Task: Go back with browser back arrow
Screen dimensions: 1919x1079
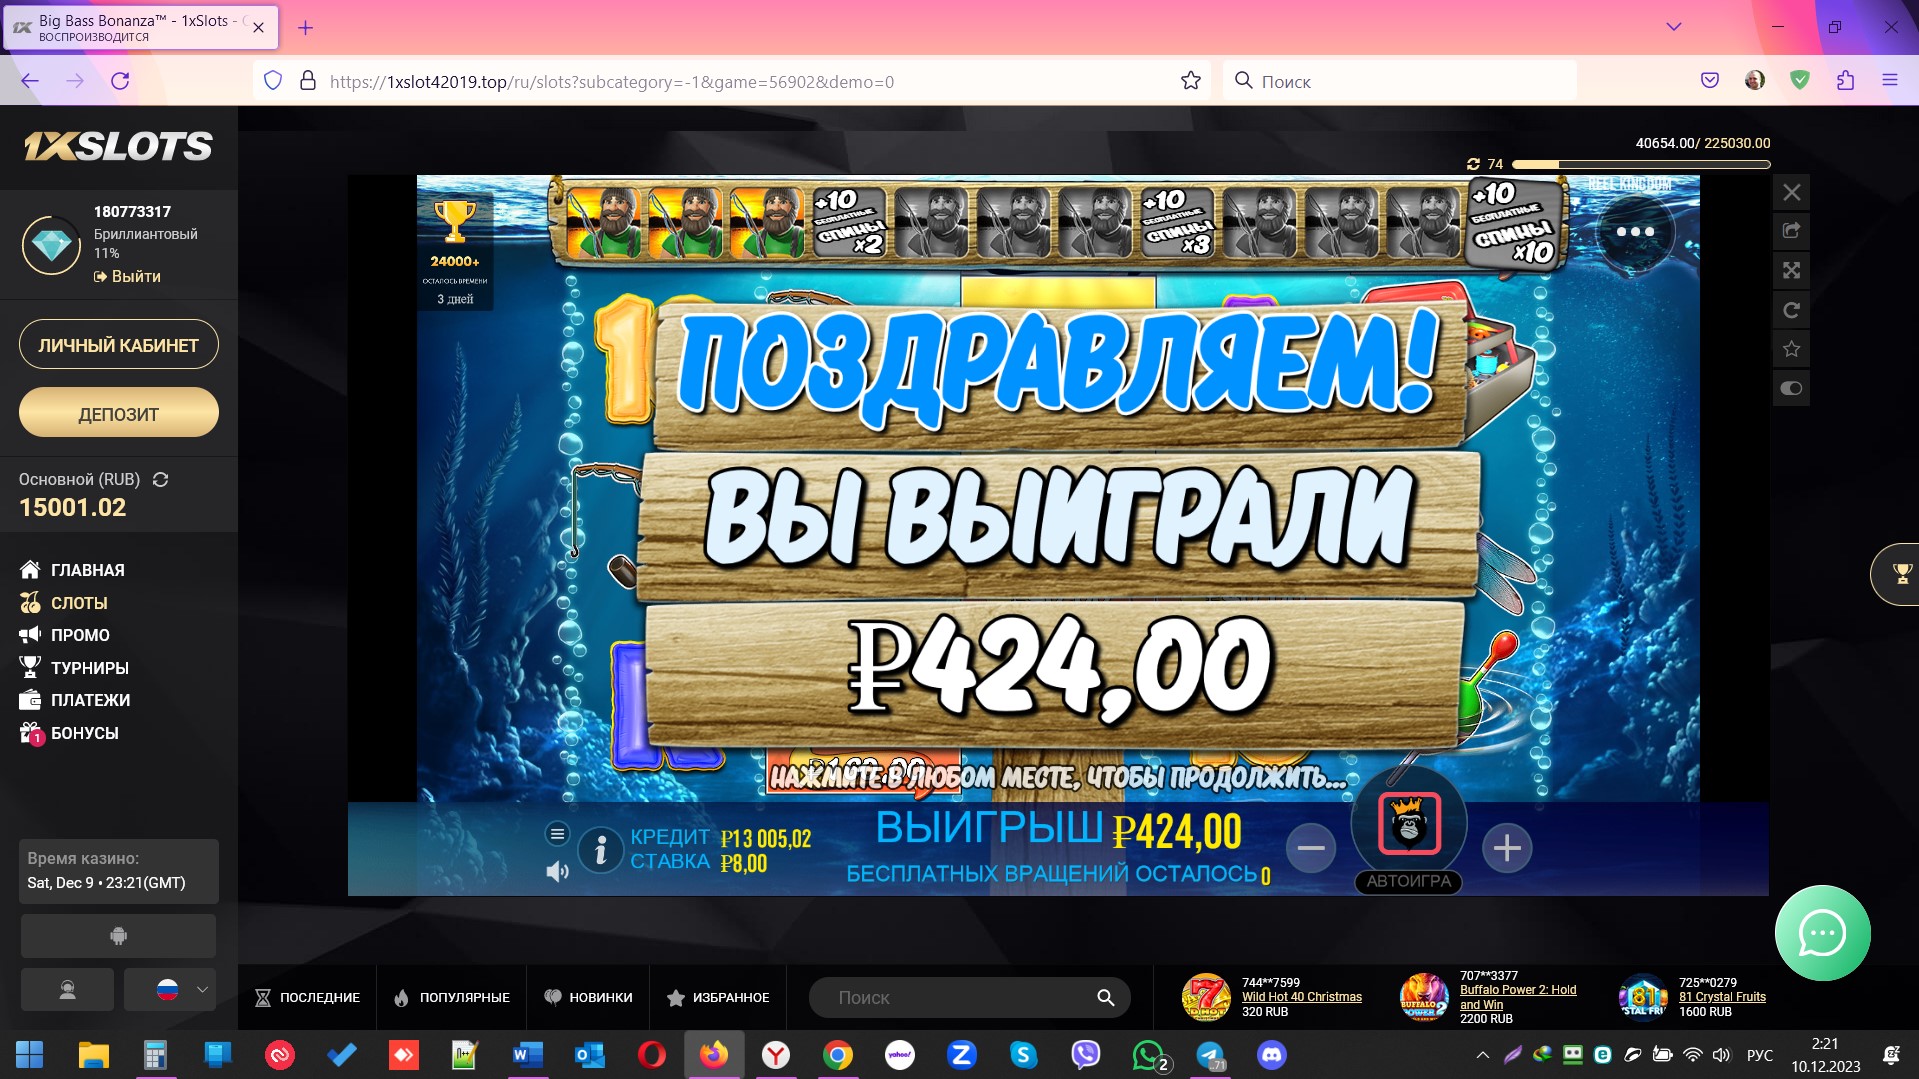Action: pos(30,81)
